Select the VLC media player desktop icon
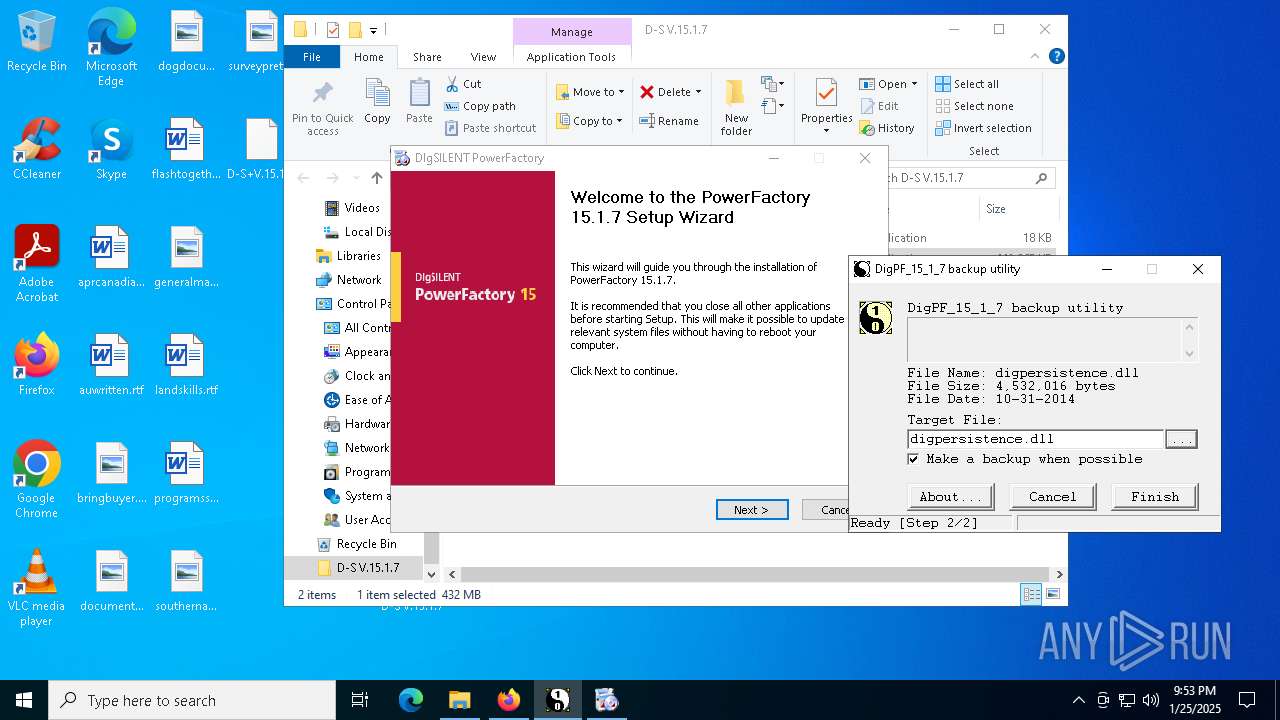The width and height of the screenshot is (1280, 720). 36,588
